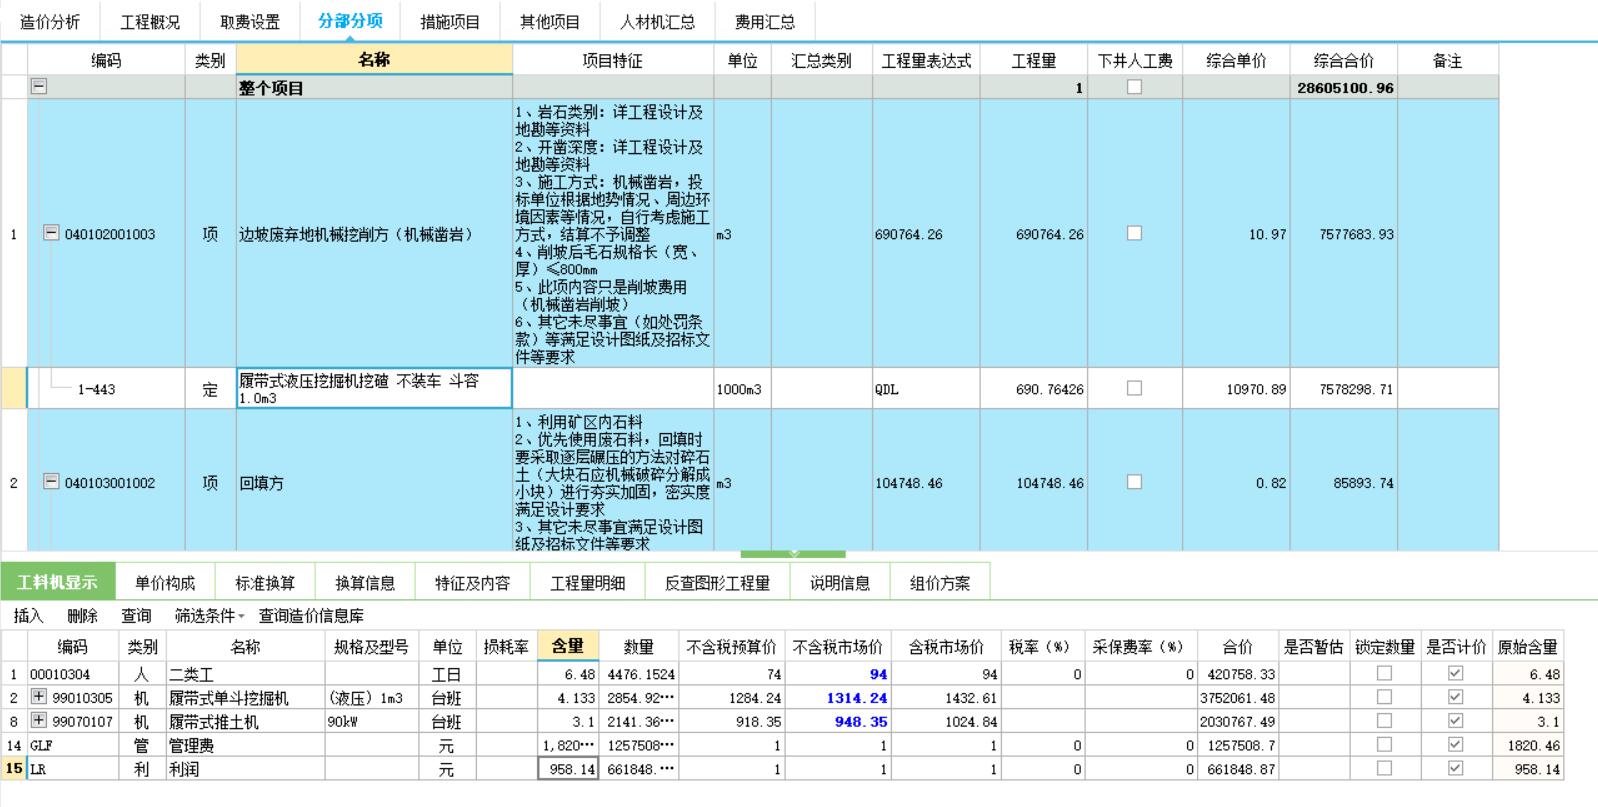
Task: Check 锁定数量 for 管理费 row
Action: click(1384, 744)
